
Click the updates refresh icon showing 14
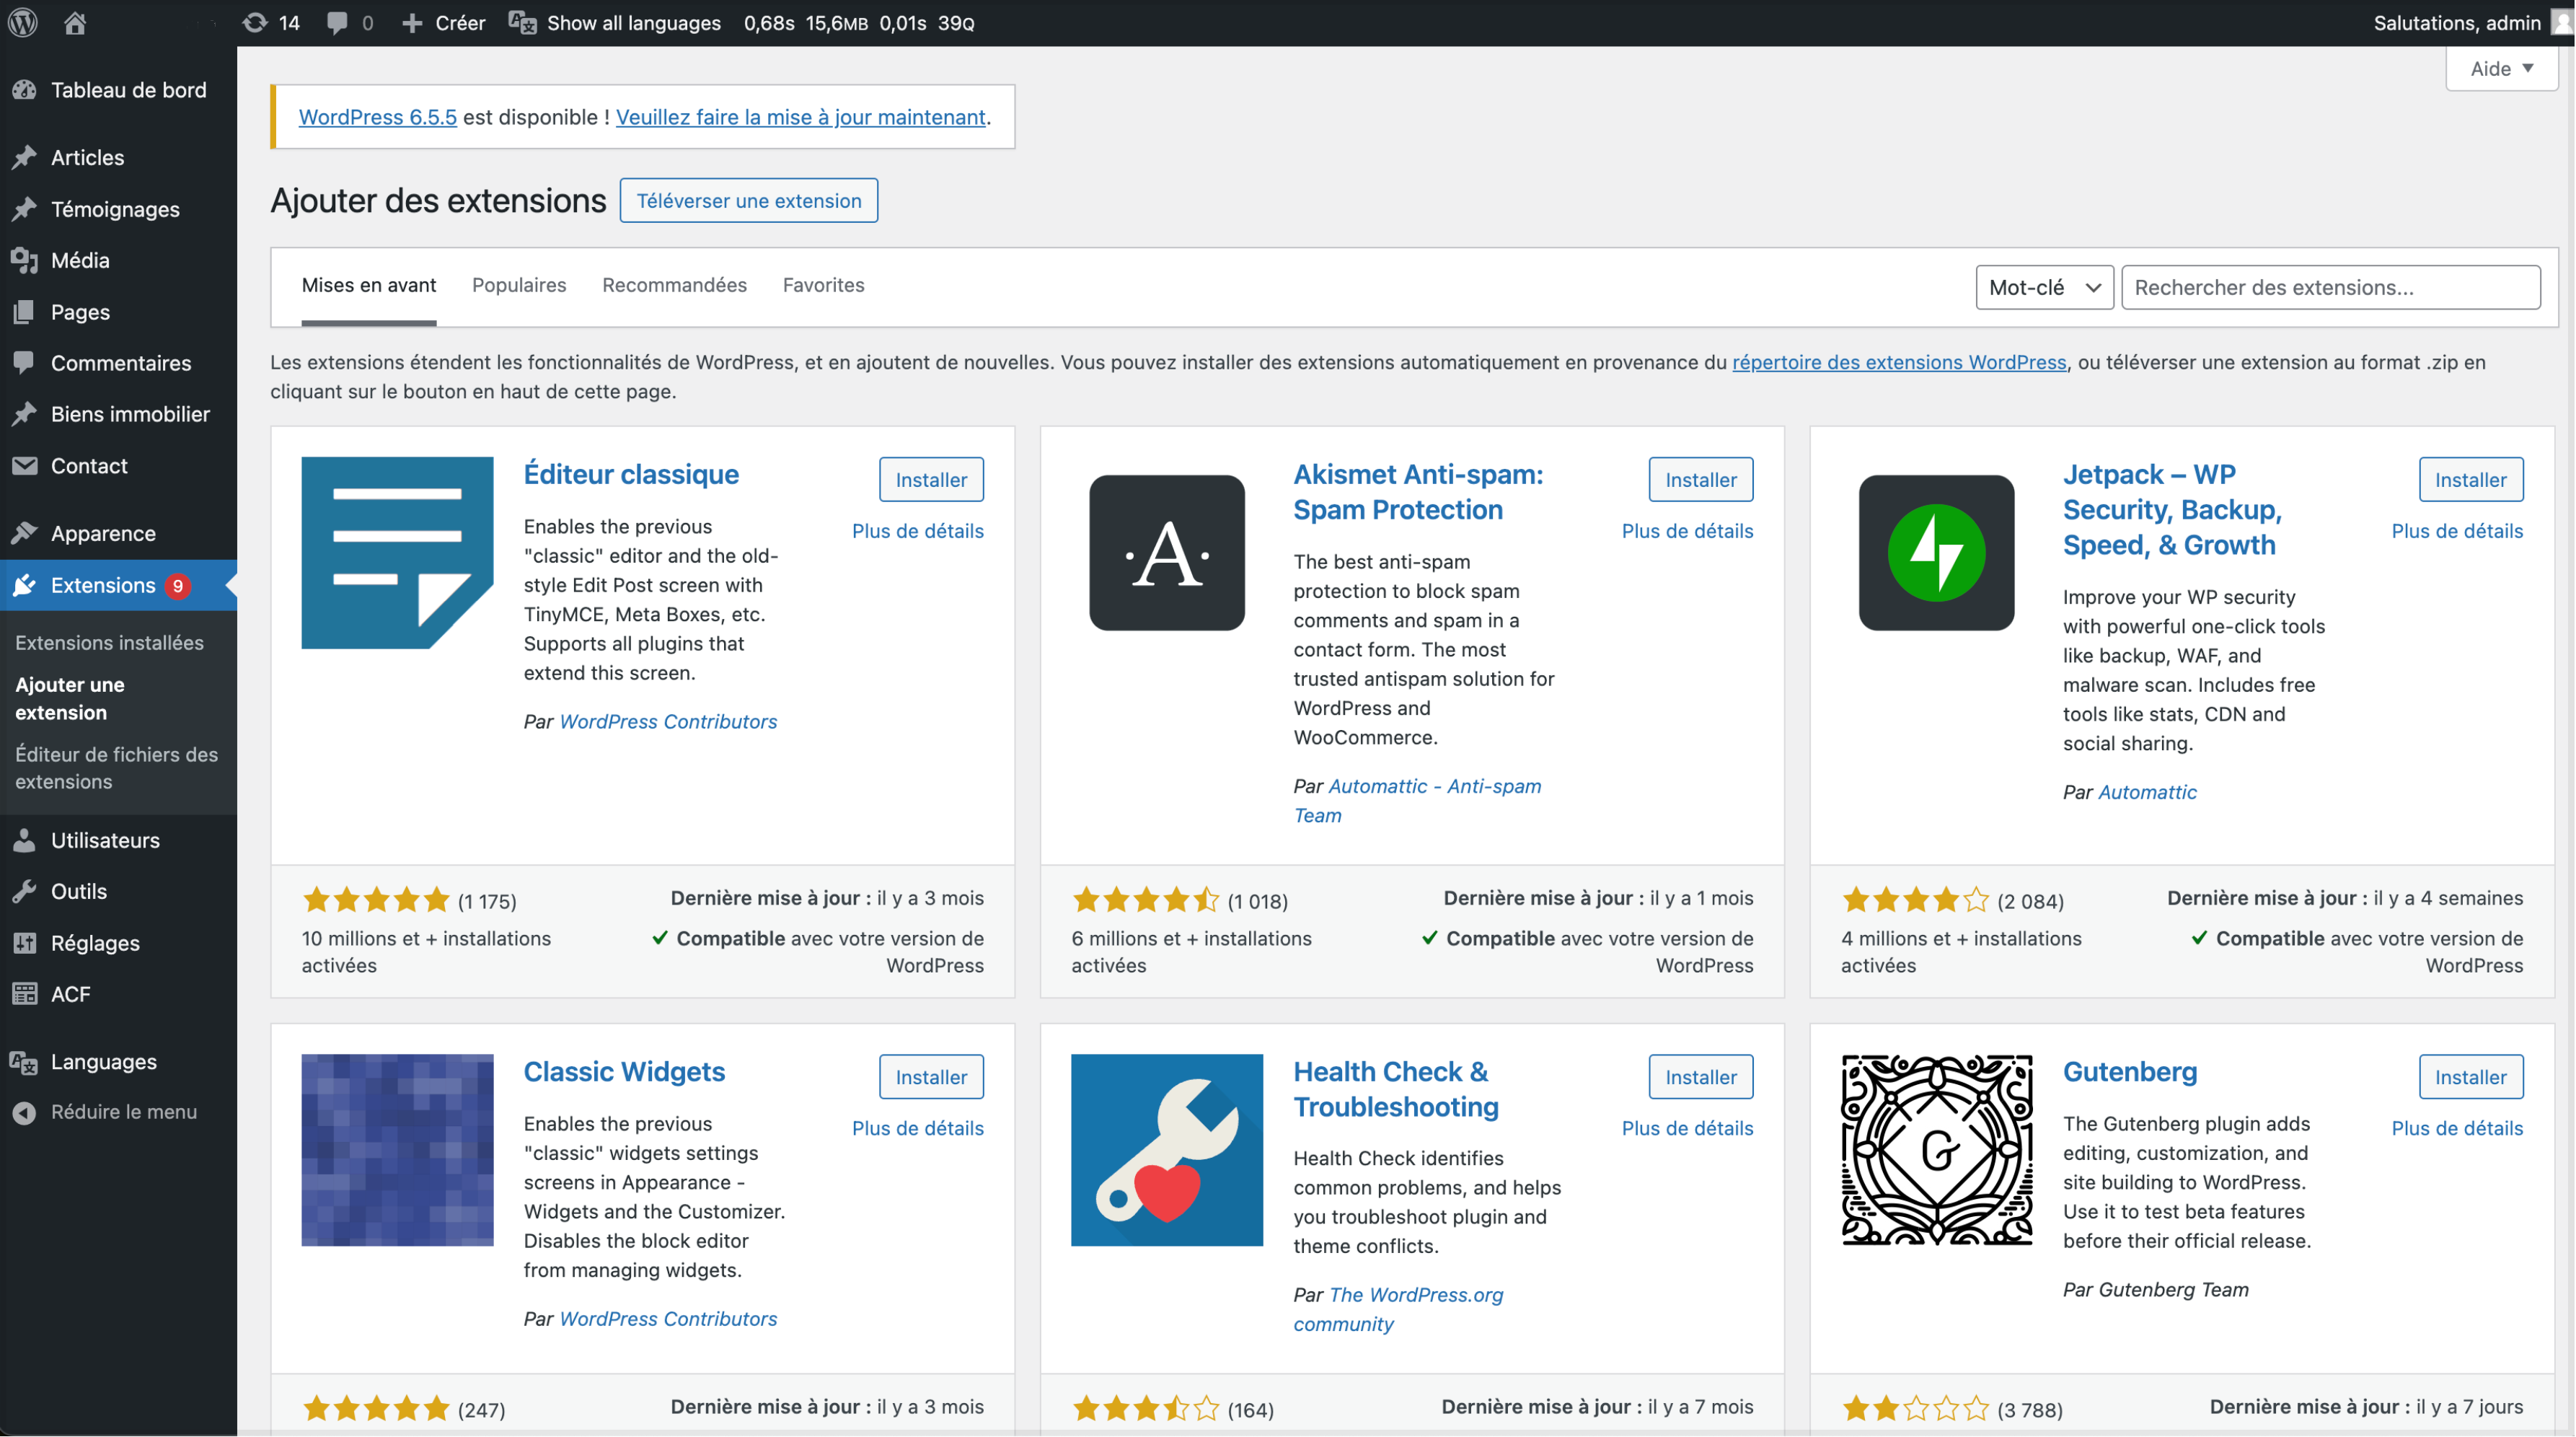[x=256, y=22]
